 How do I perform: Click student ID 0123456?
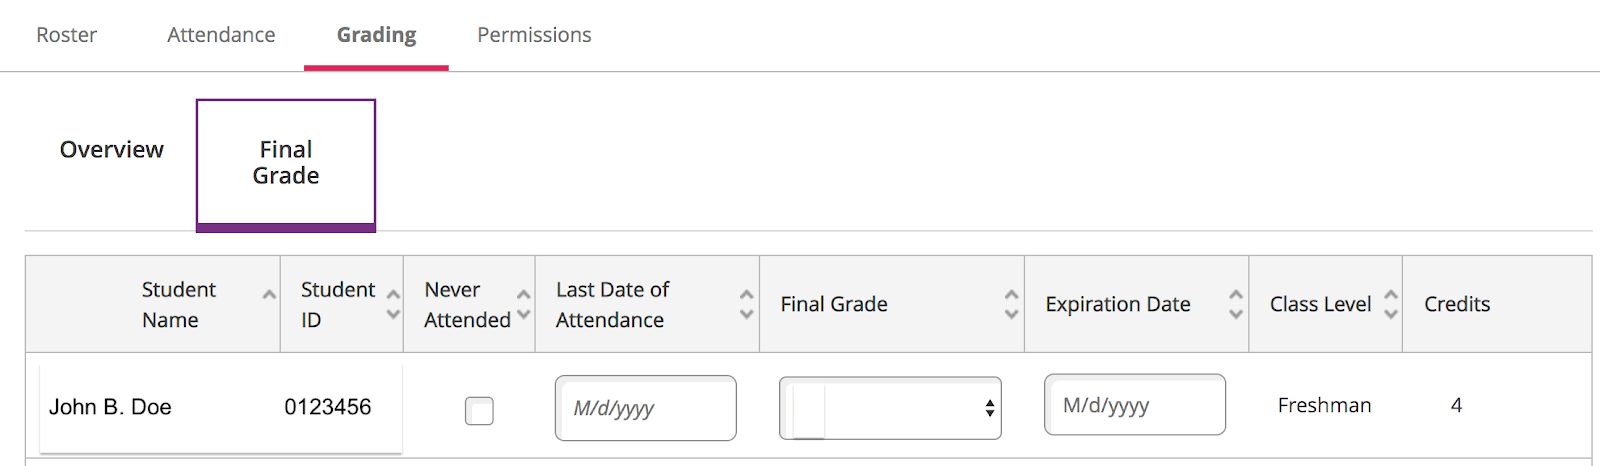tap(327, 407)
